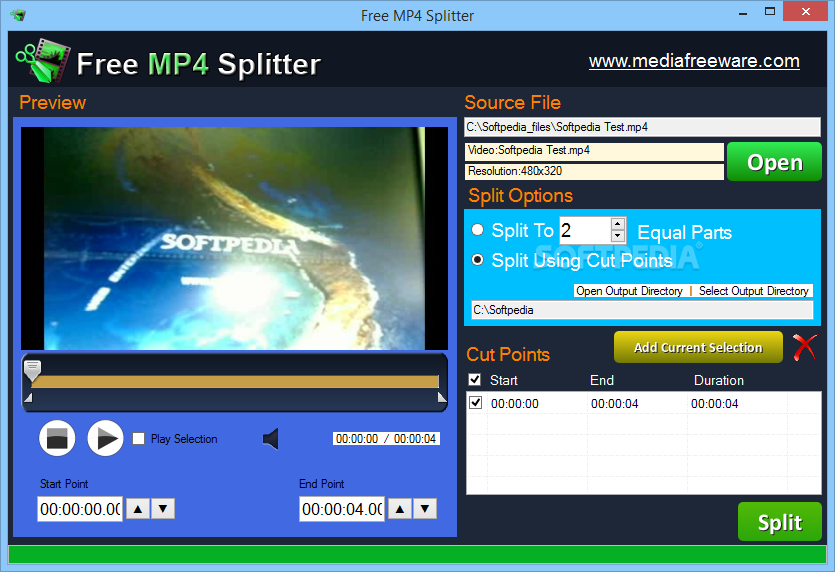Screen dimensions: 835x572
Task: Click the right selection end marker
Action: click(441, 397)
